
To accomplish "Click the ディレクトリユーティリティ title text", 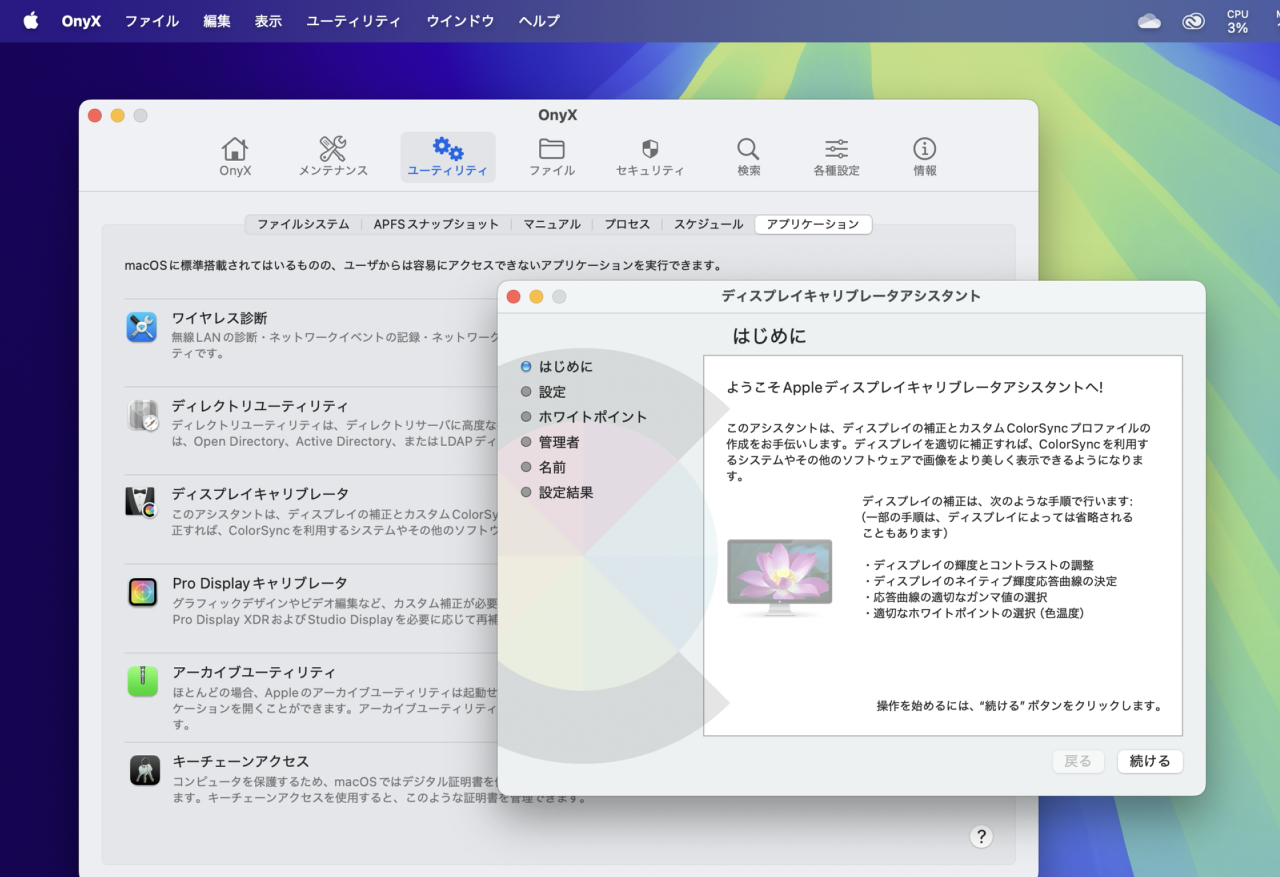I will pyautogui.click(x=260, y=406).
